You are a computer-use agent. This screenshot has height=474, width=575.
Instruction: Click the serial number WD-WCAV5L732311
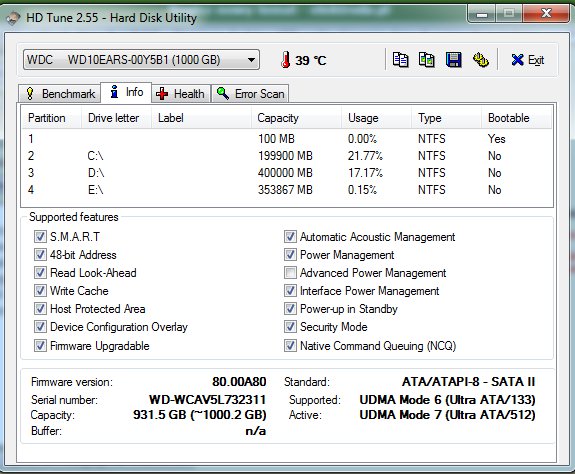click(x=208, y=399)
